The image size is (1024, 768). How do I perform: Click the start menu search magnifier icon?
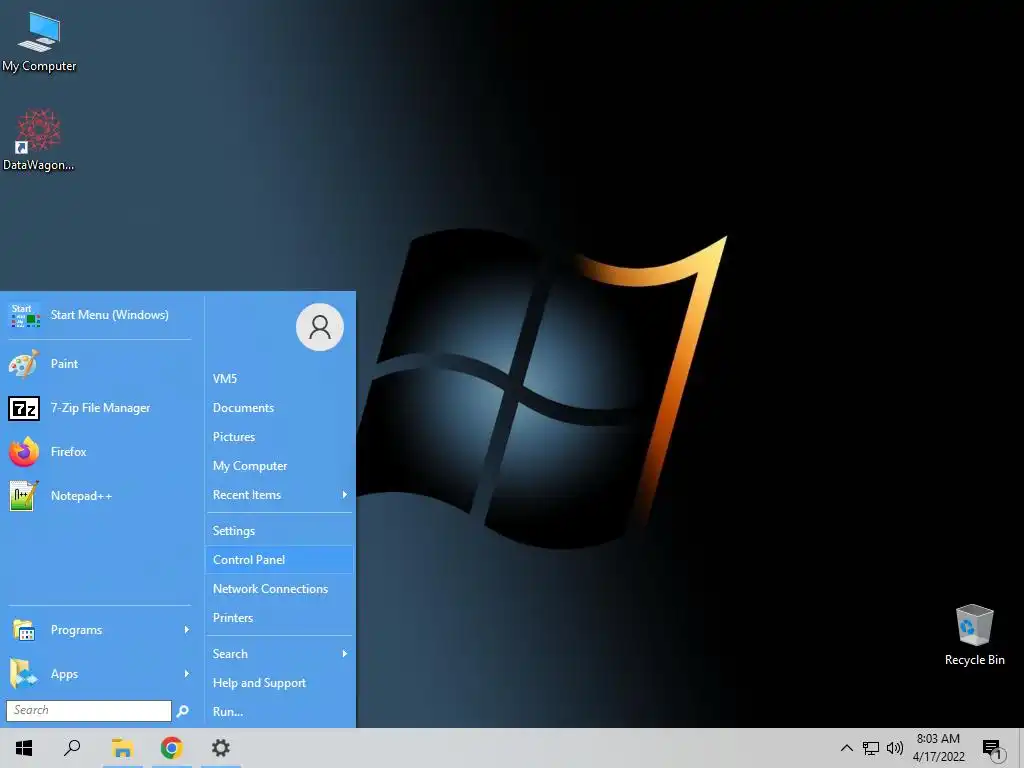183,711
